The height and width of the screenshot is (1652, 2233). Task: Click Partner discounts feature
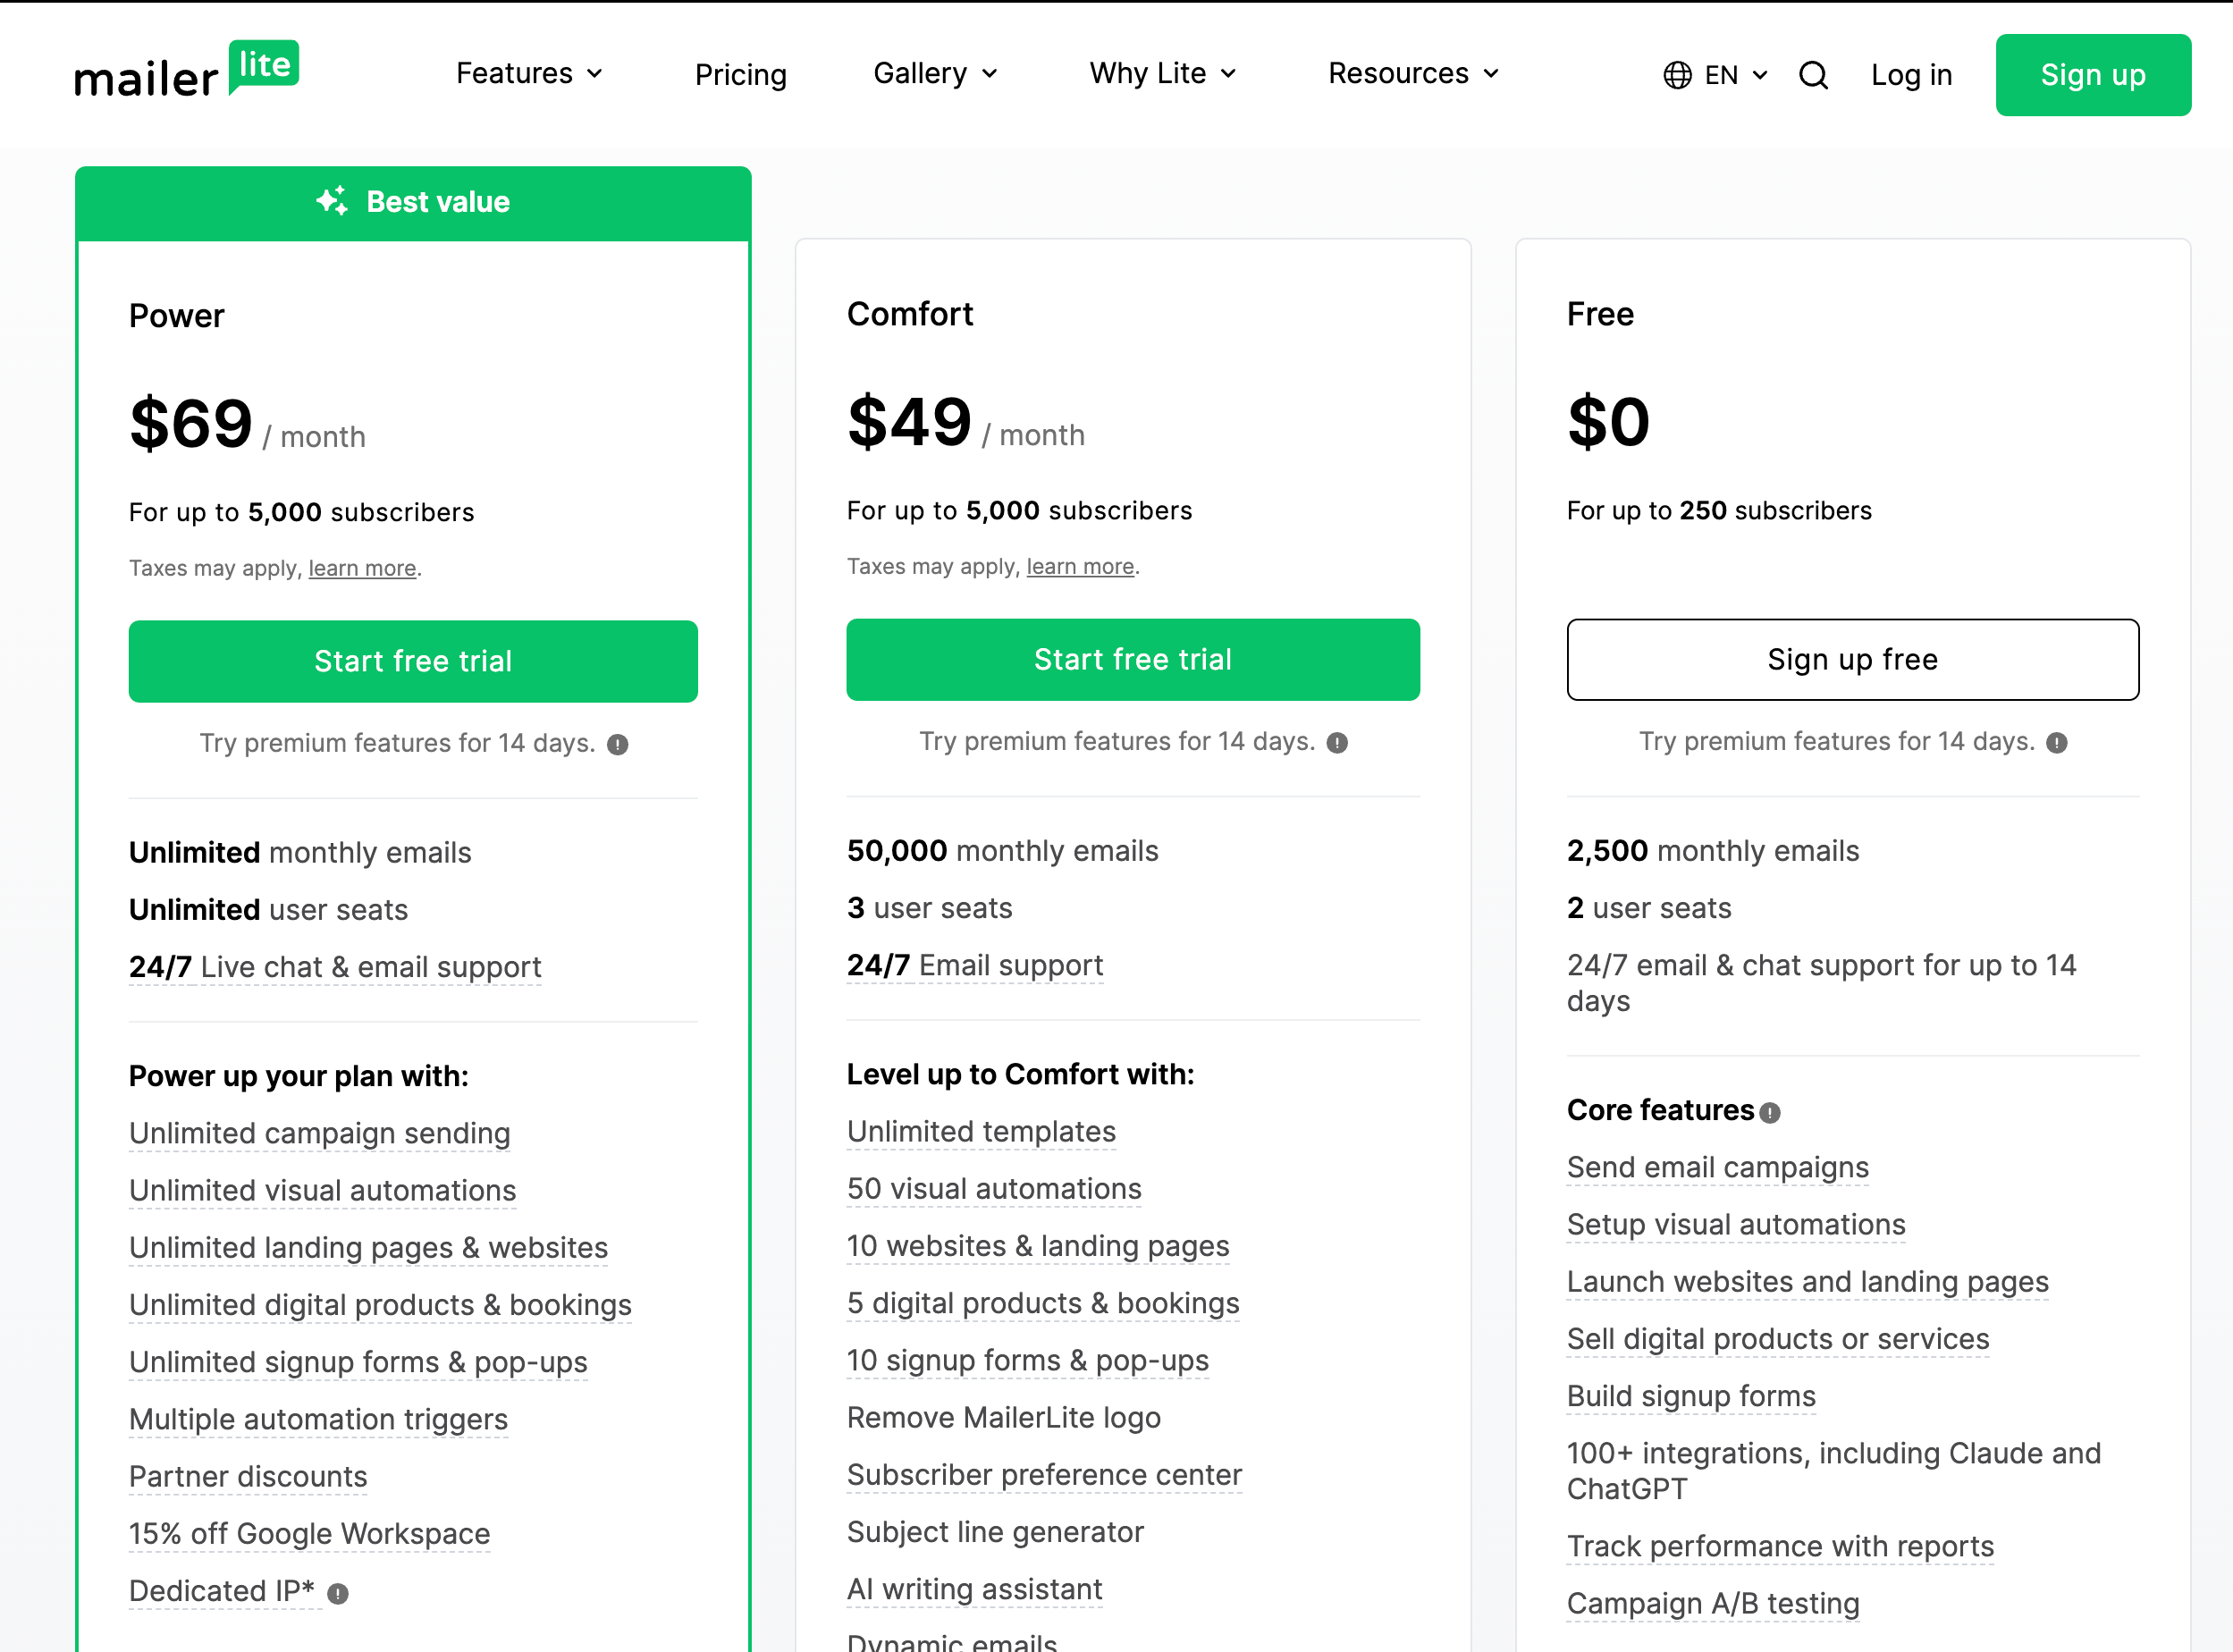tap(248, 1476)
